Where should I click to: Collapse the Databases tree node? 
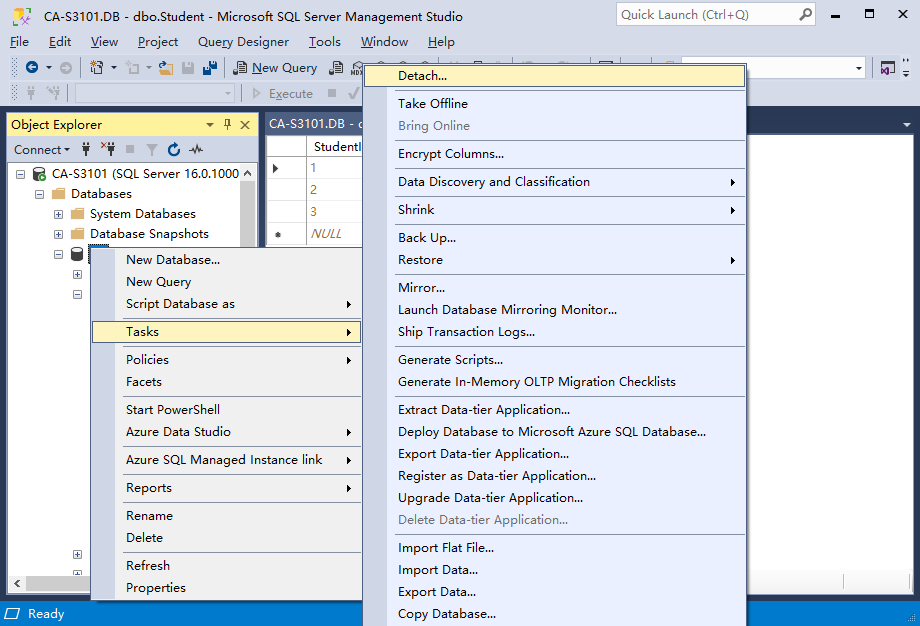[40, 194]
